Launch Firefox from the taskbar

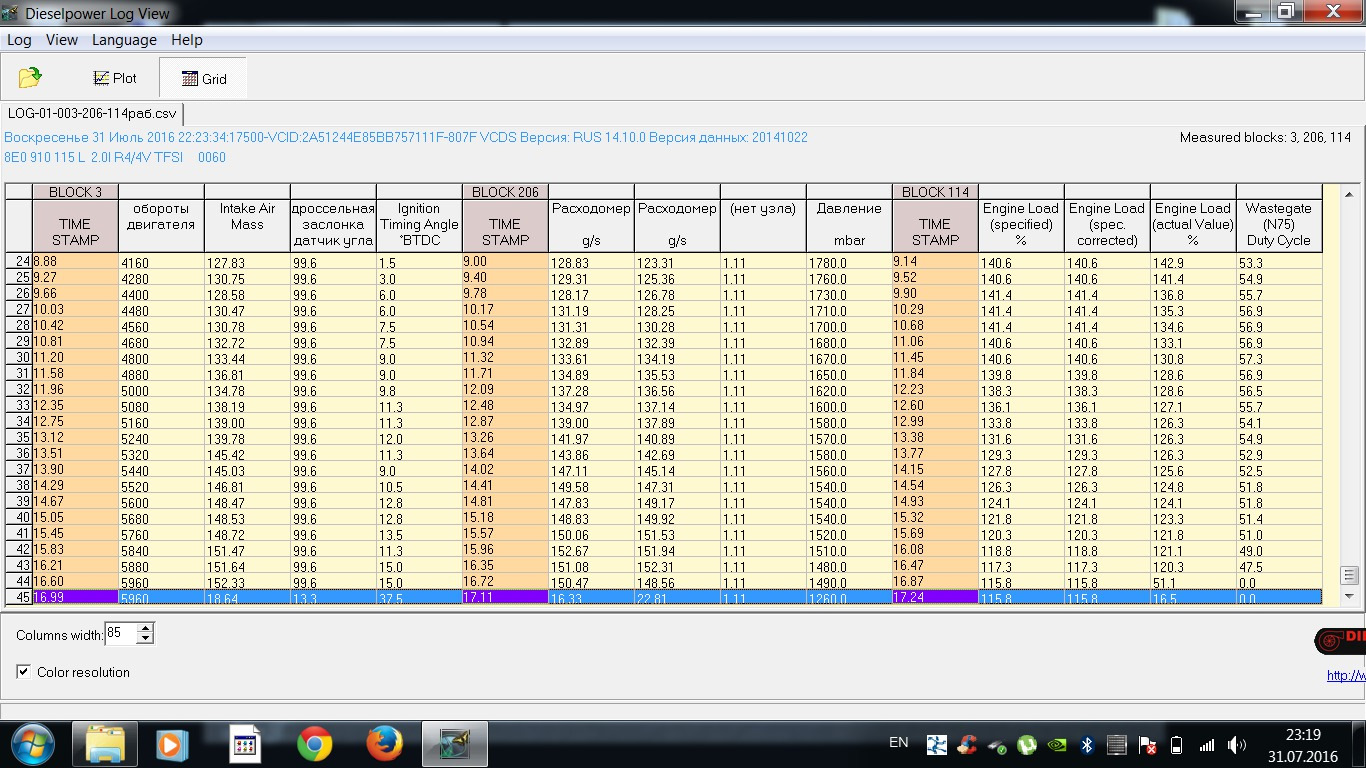384,744
